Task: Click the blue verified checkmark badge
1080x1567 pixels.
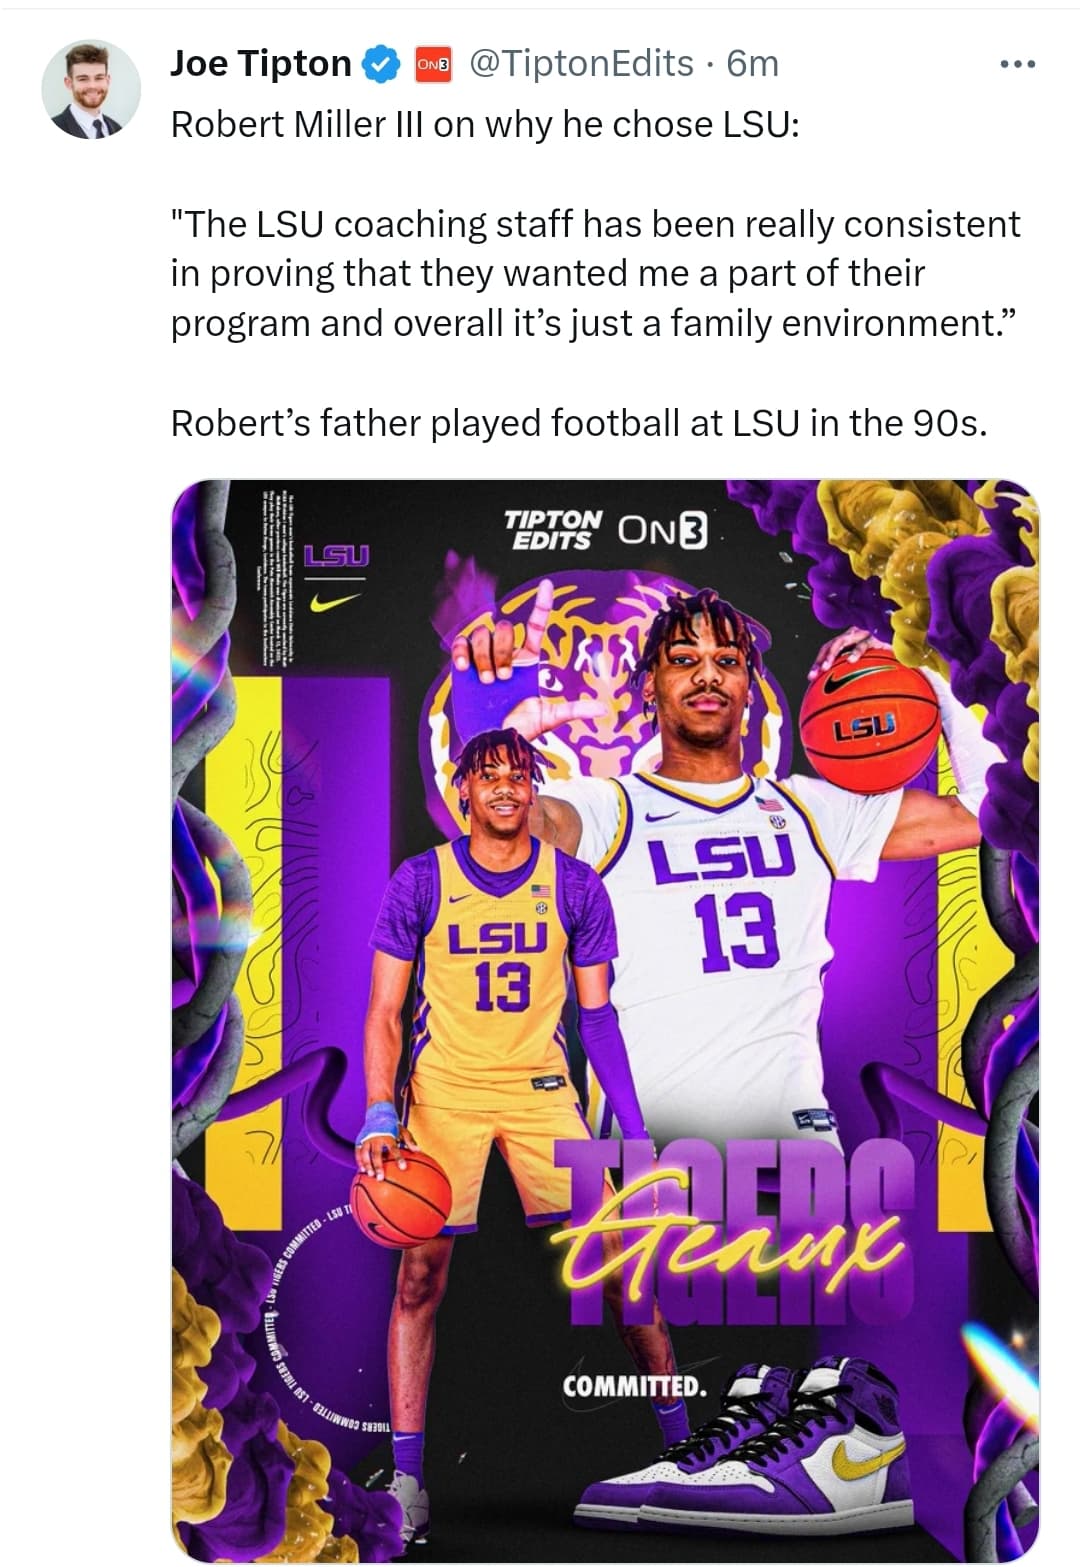Action: 381,65
